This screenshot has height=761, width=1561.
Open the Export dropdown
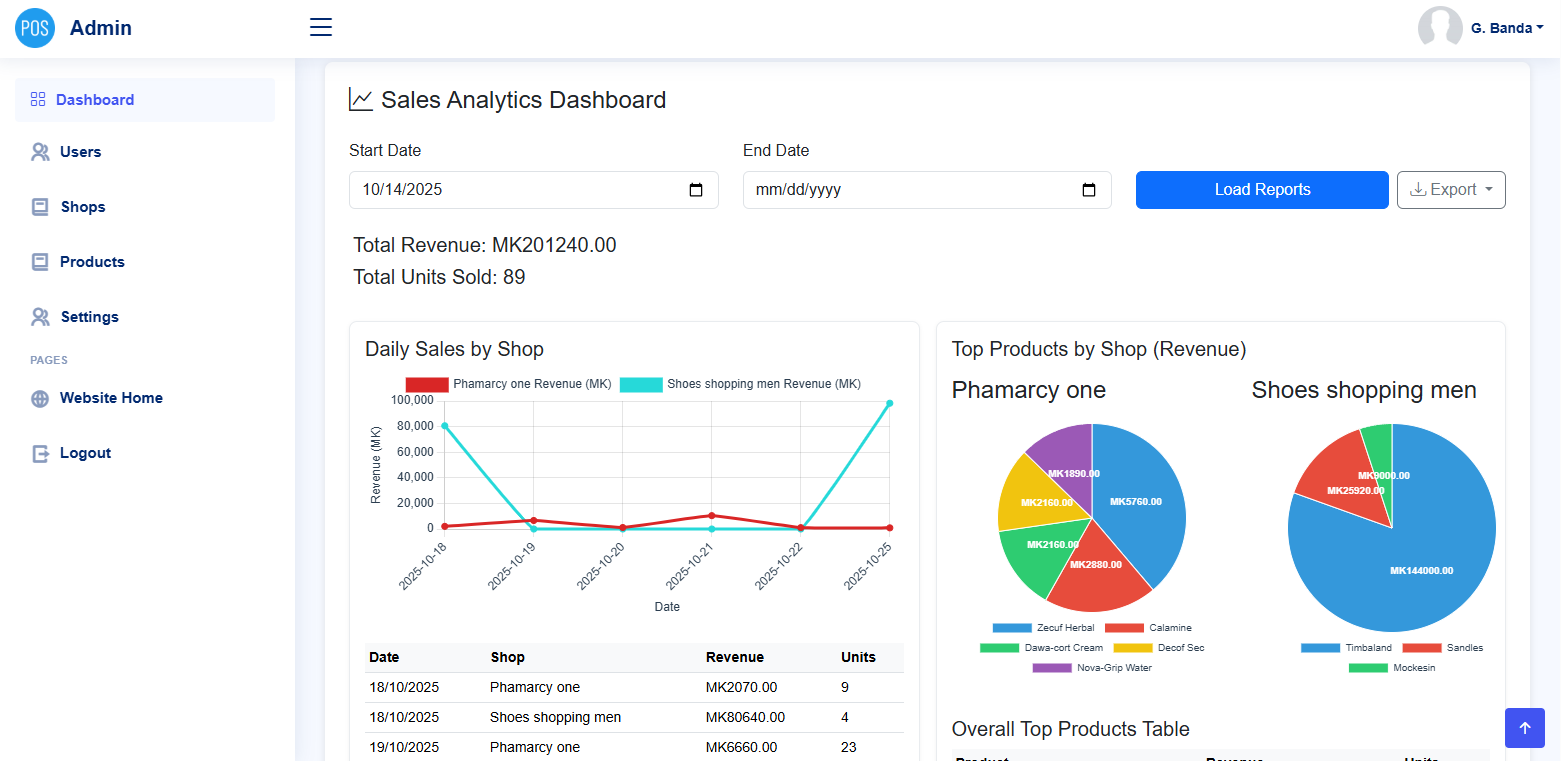tap(1450, 190)
